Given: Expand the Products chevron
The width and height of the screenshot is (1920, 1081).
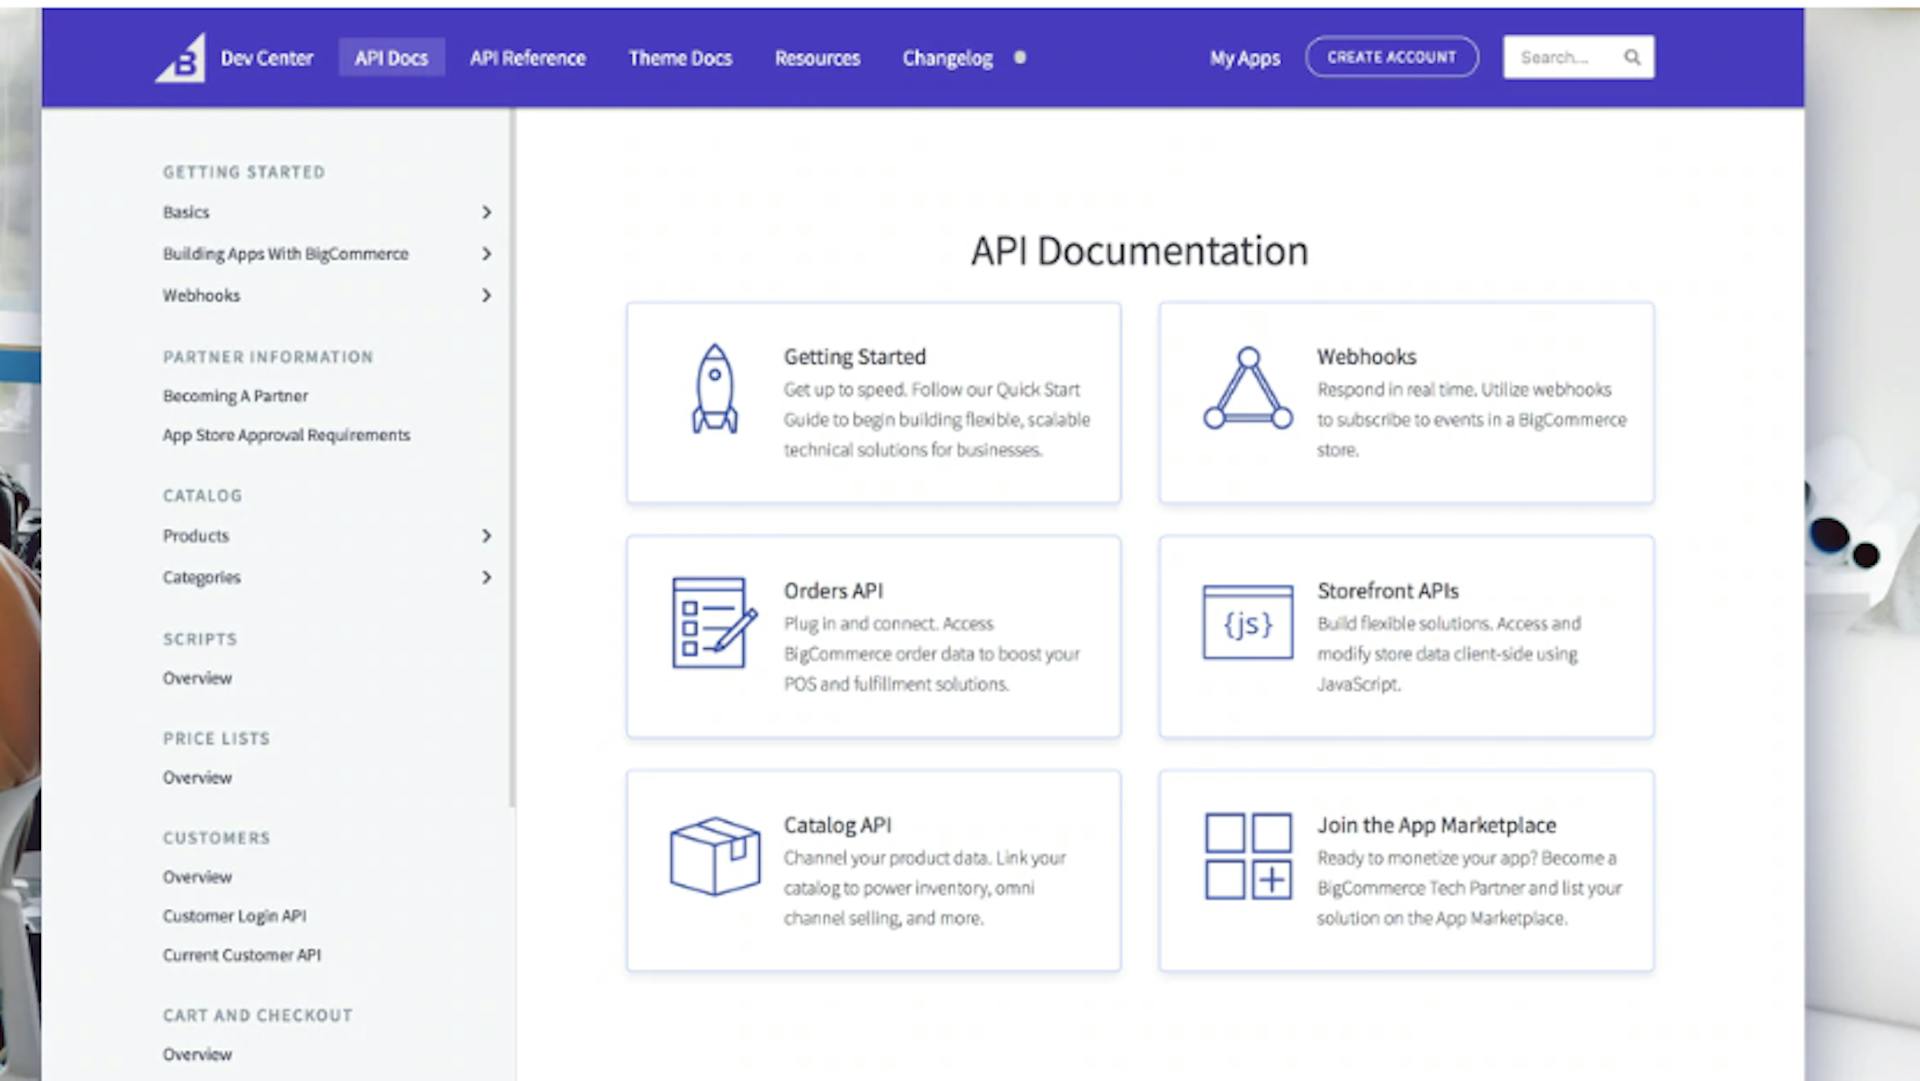Looking at the screenshot, I should coord(486,536).
